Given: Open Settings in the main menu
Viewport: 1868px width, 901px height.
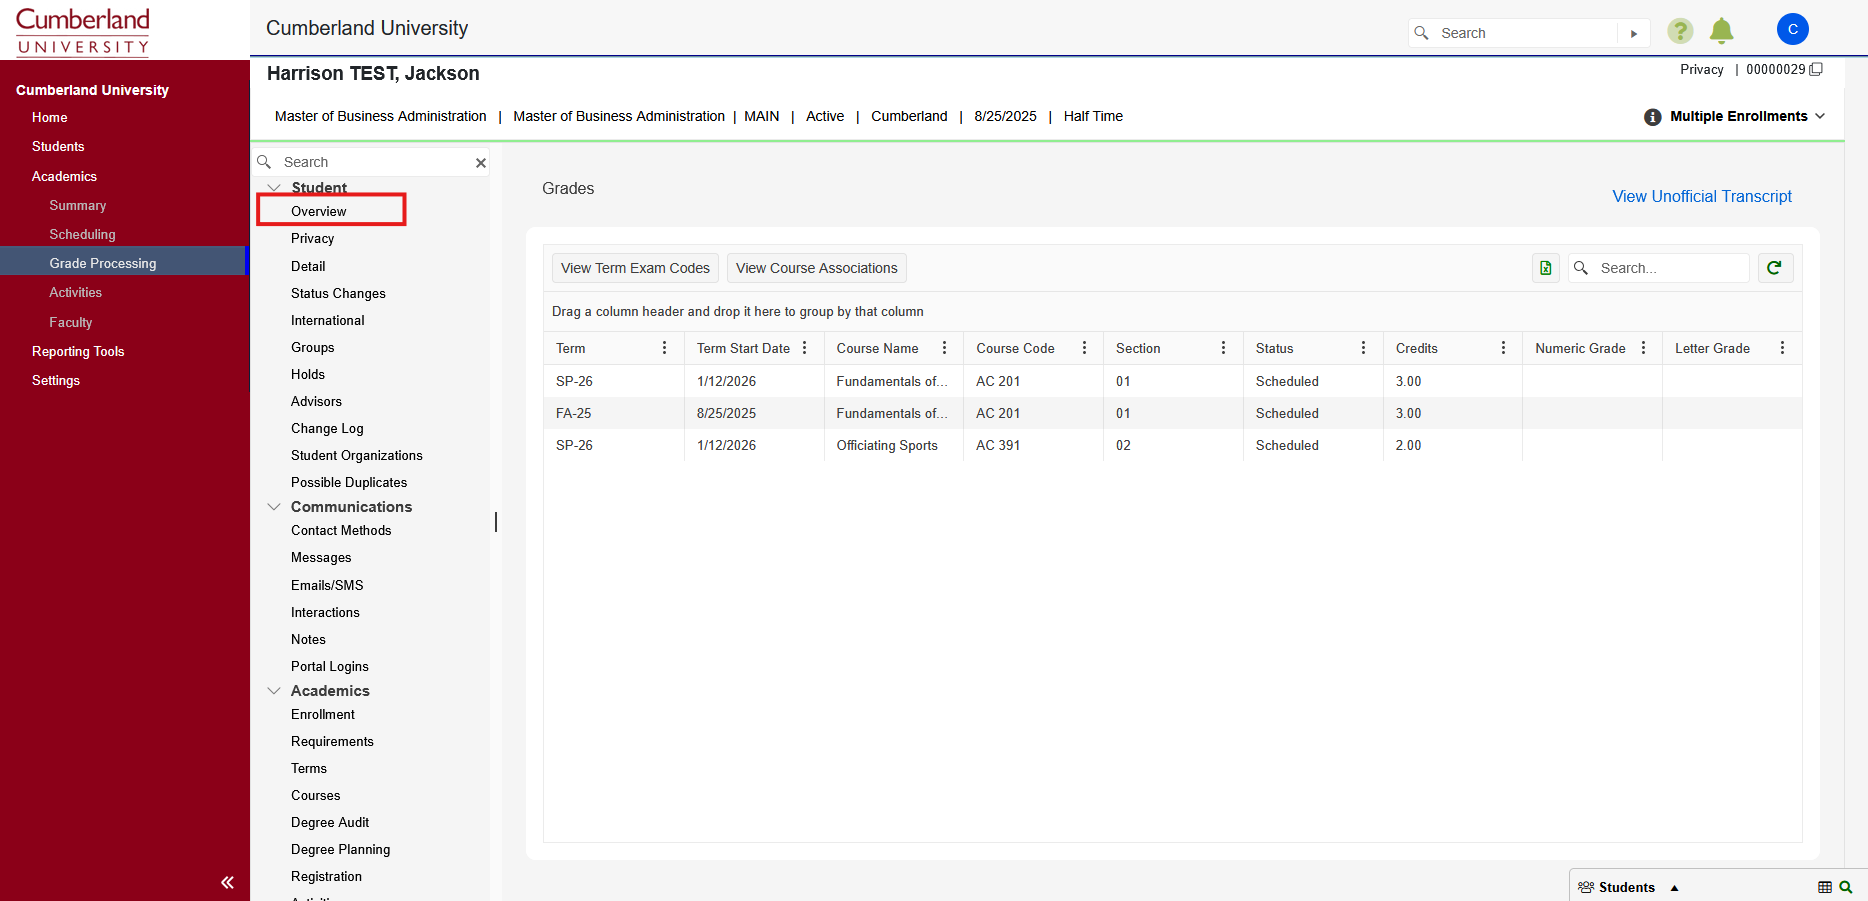Looking at the screenshot, I should 56,380.
